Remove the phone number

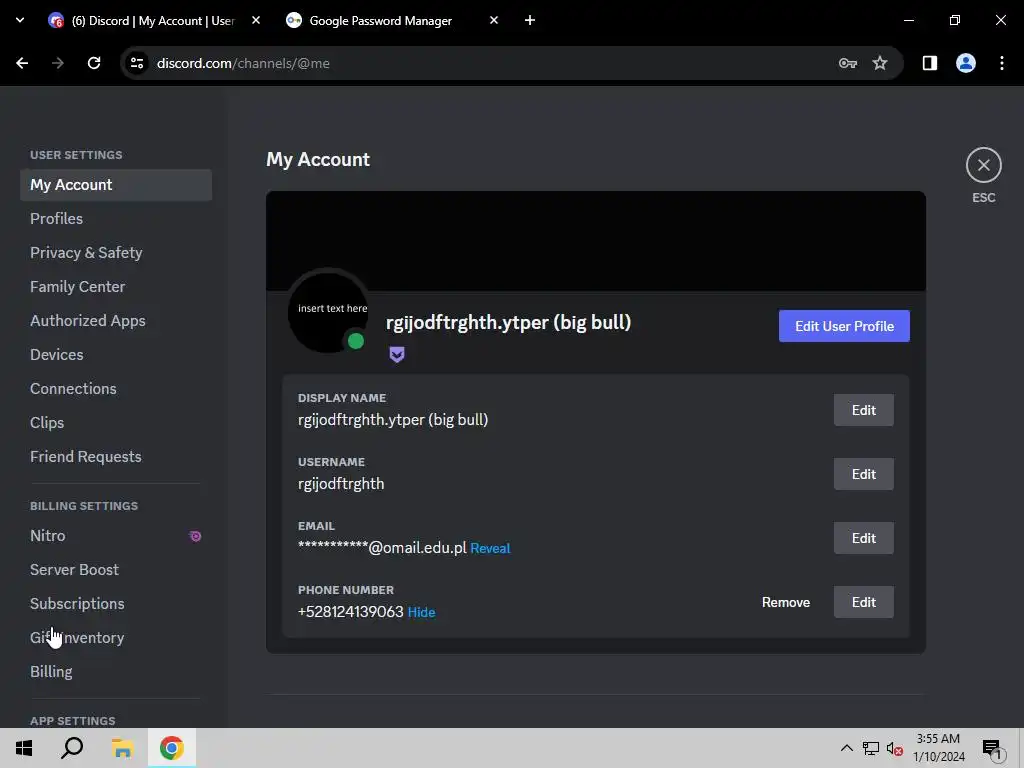click(786, 602)
